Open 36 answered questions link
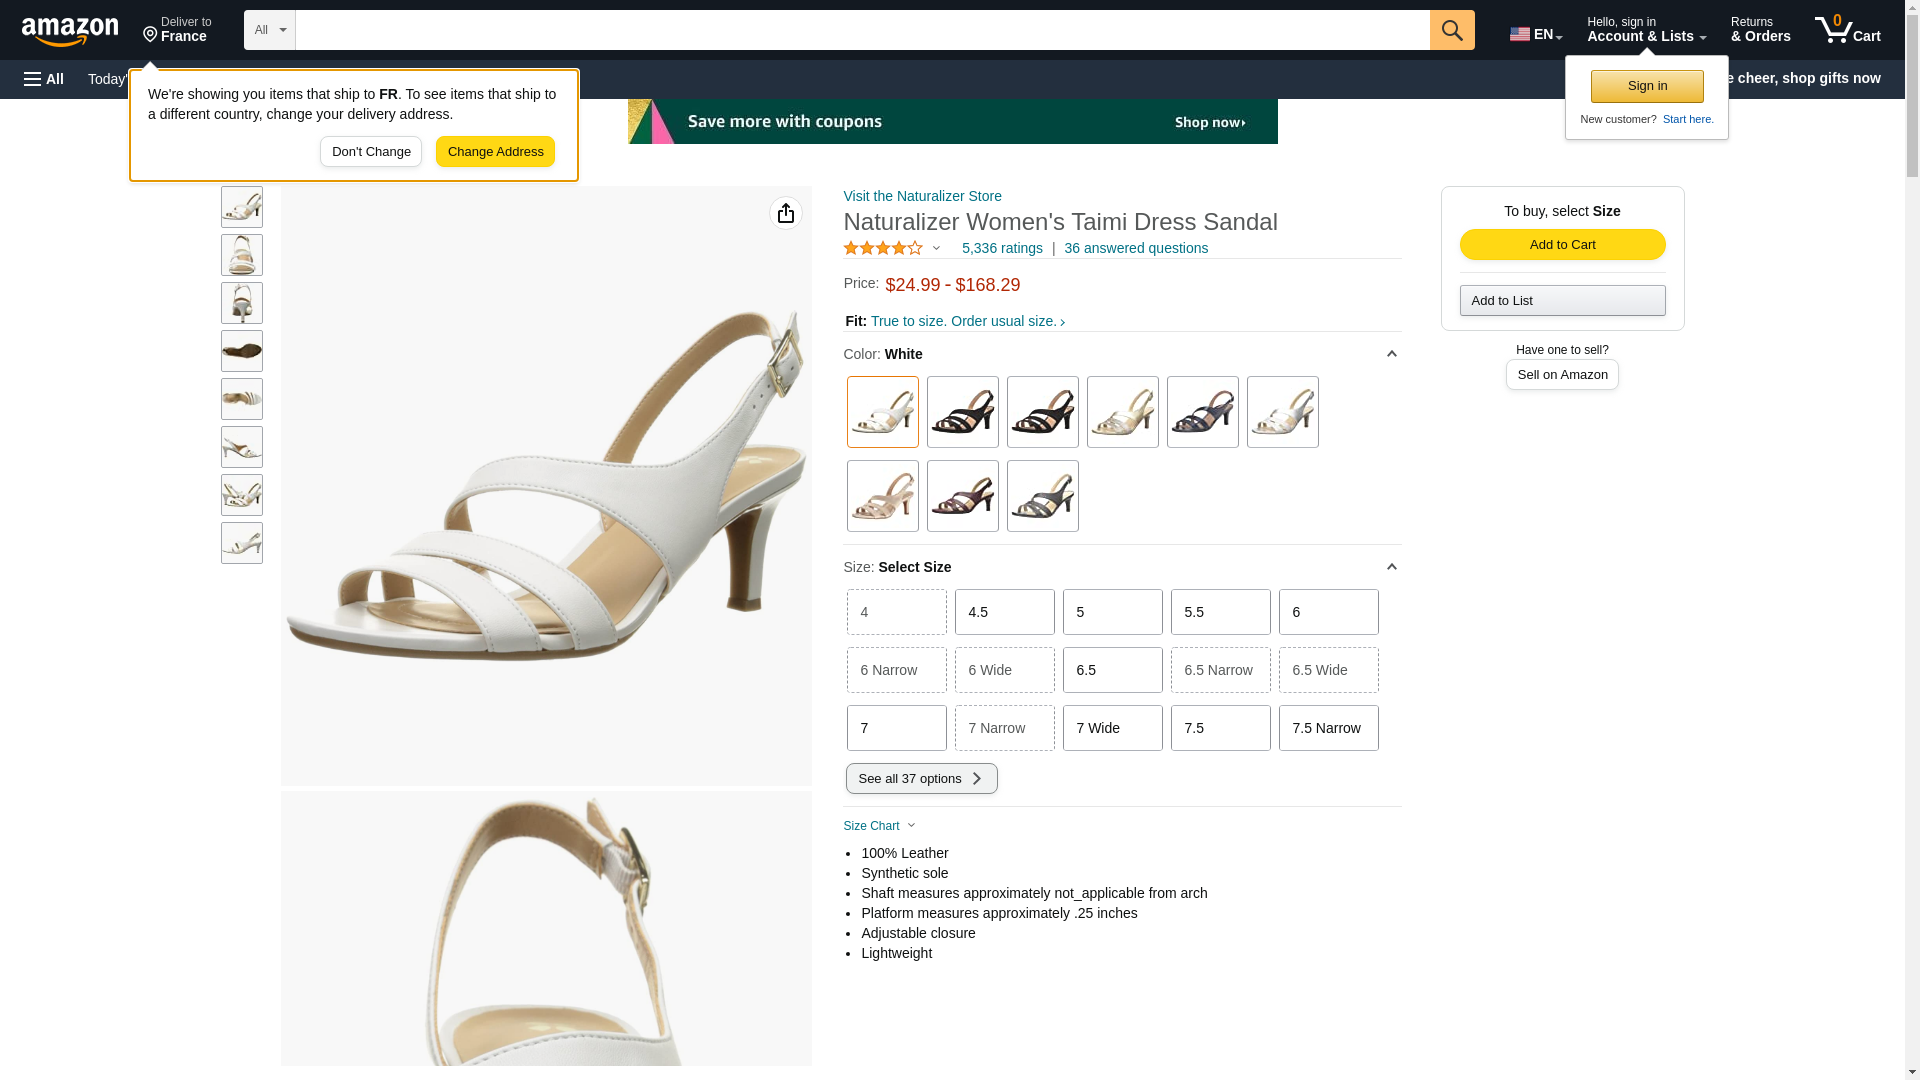The image size is (1920, 1080). [1135, 248]
